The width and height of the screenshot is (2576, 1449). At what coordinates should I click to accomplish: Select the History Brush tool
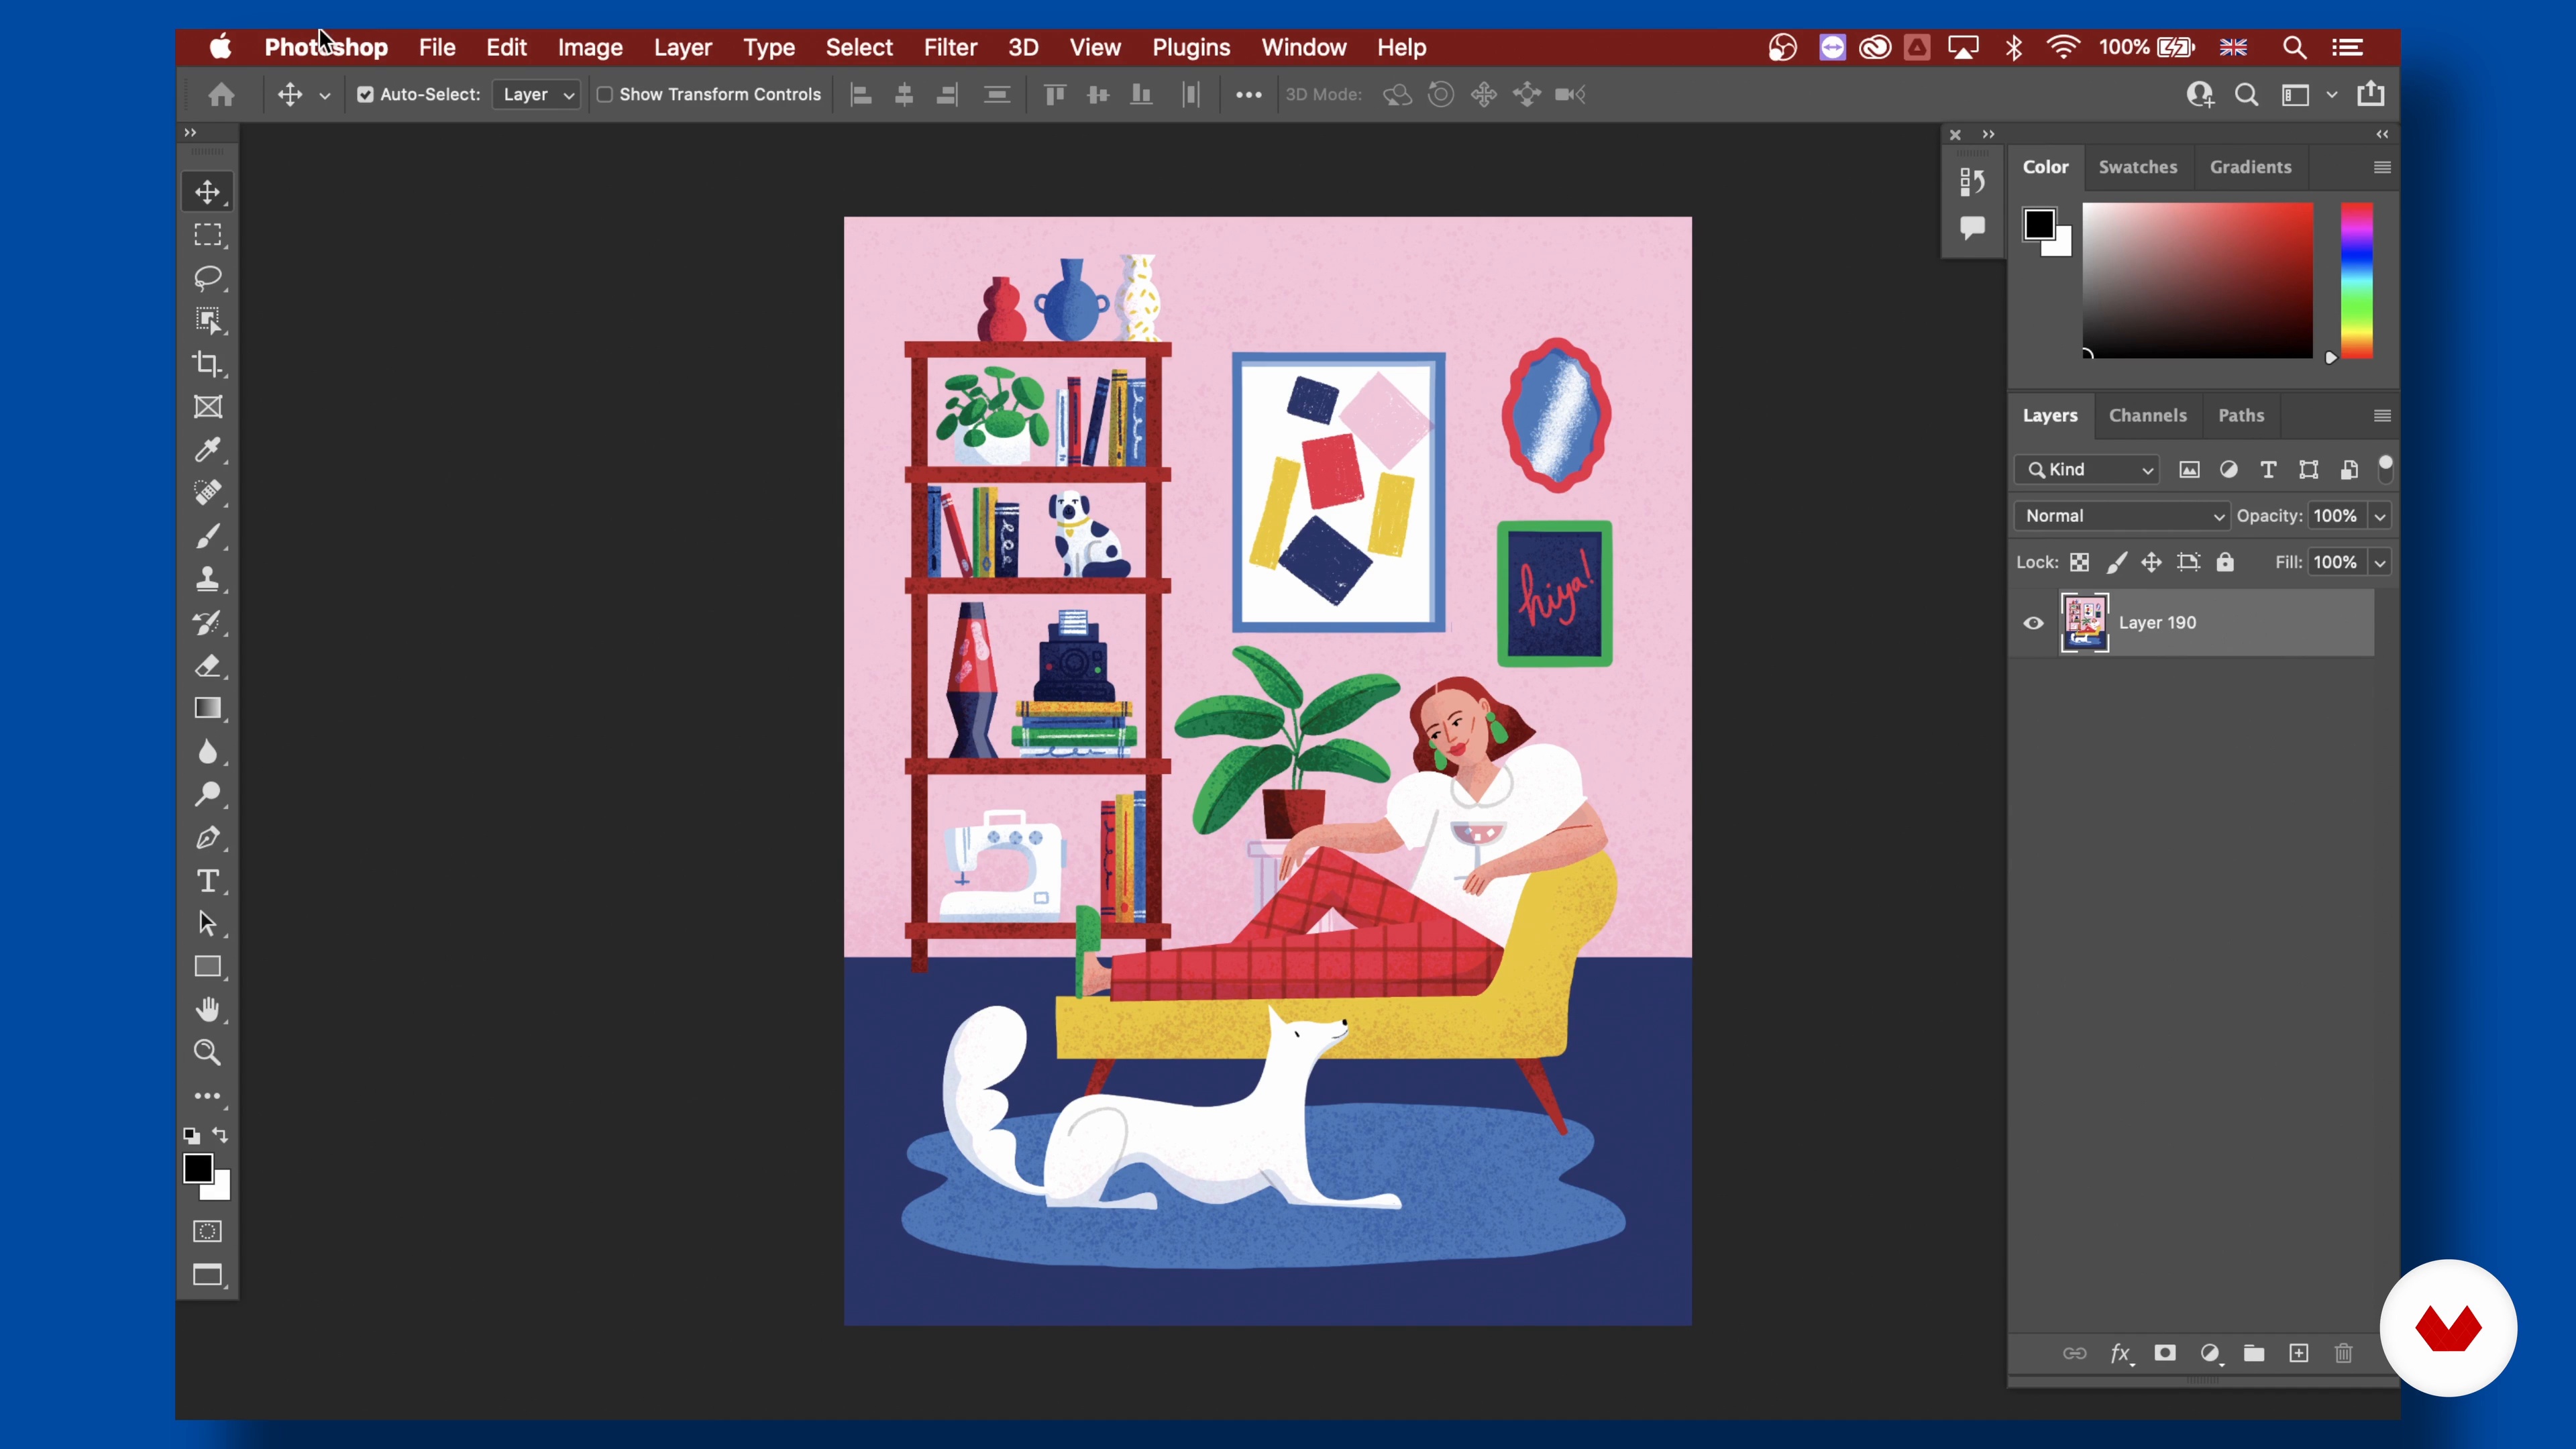[x=208, y=623]
